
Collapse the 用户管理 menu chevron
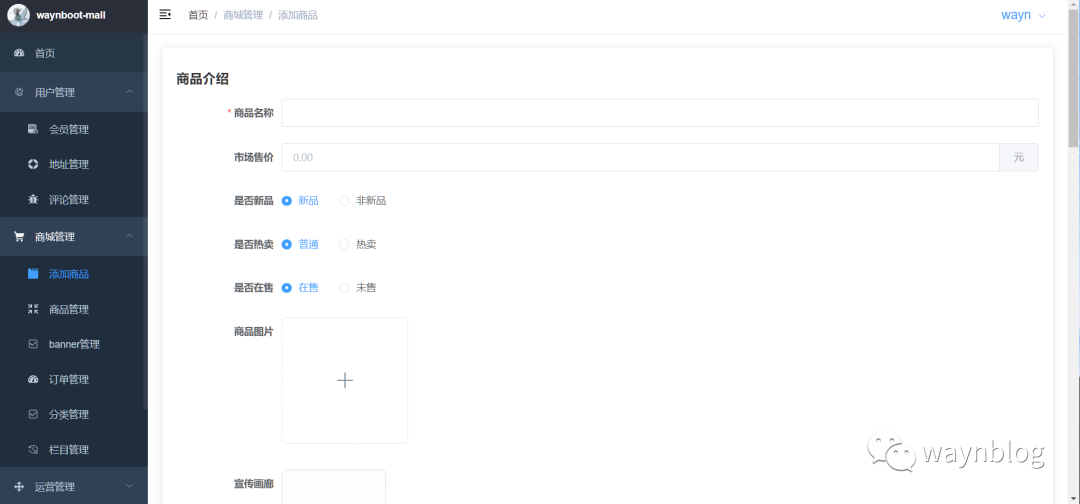pyautogui.click(x=129, y=92)
